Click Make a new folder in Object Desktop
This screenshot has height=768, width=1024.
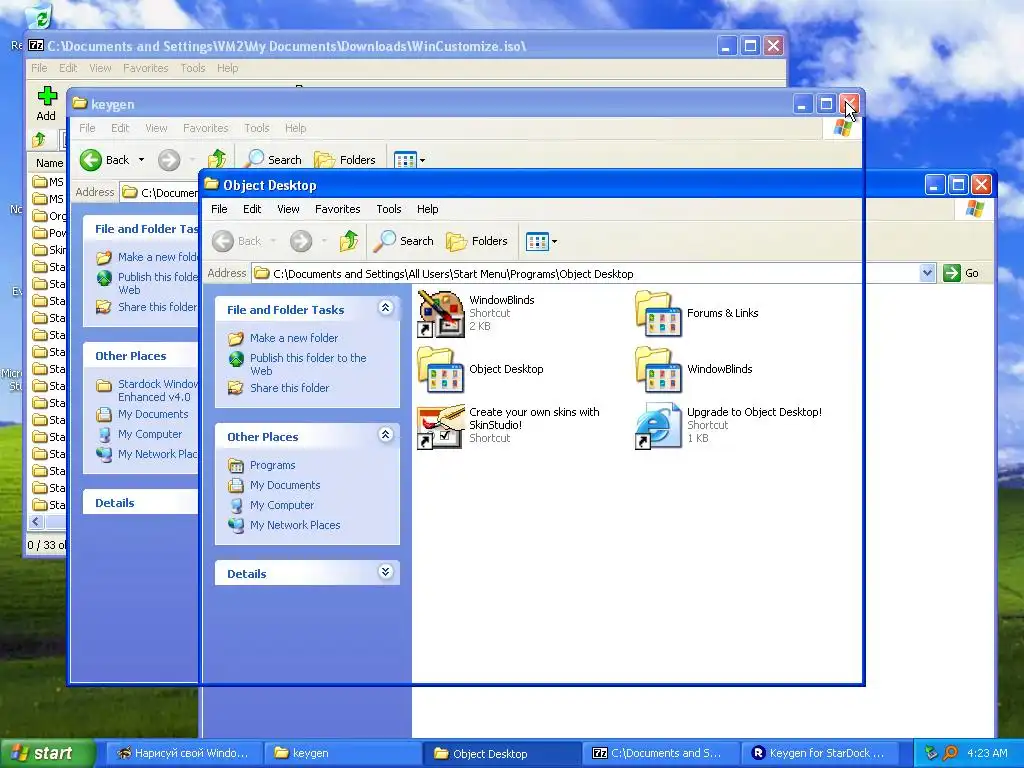point(294,338)
